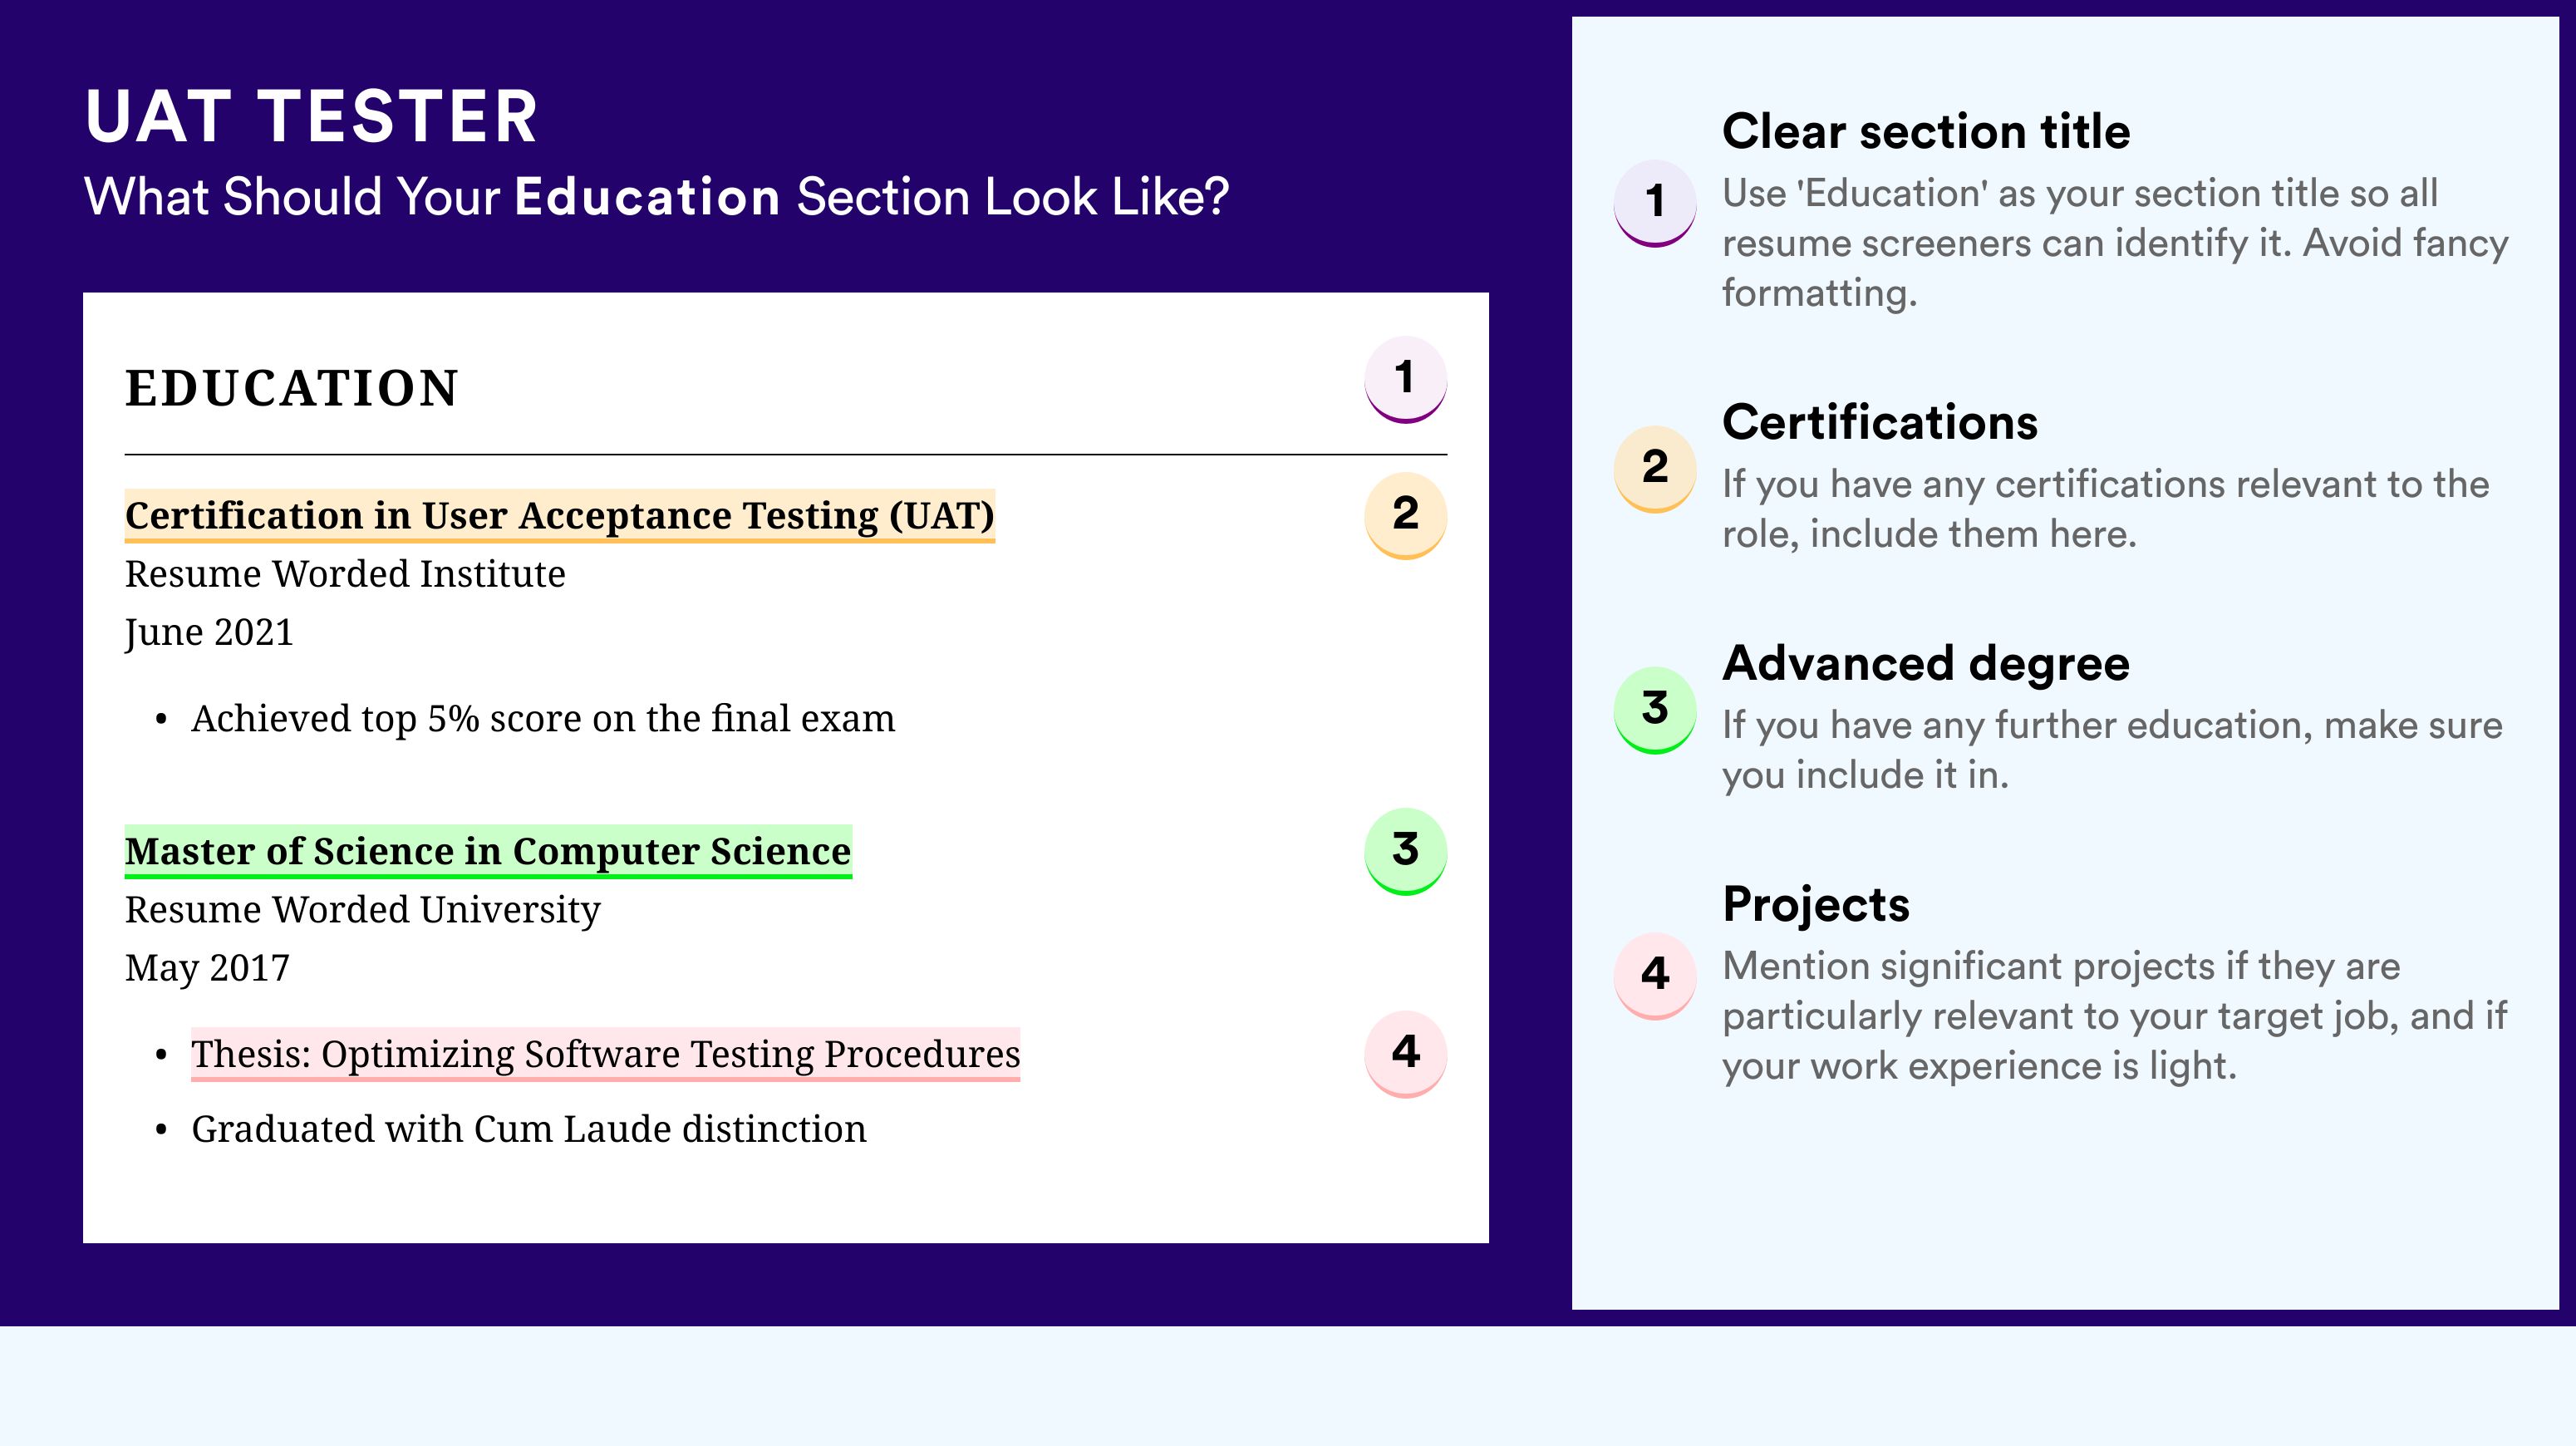Click the Achieved top 5% score bullet

point(543,719)
